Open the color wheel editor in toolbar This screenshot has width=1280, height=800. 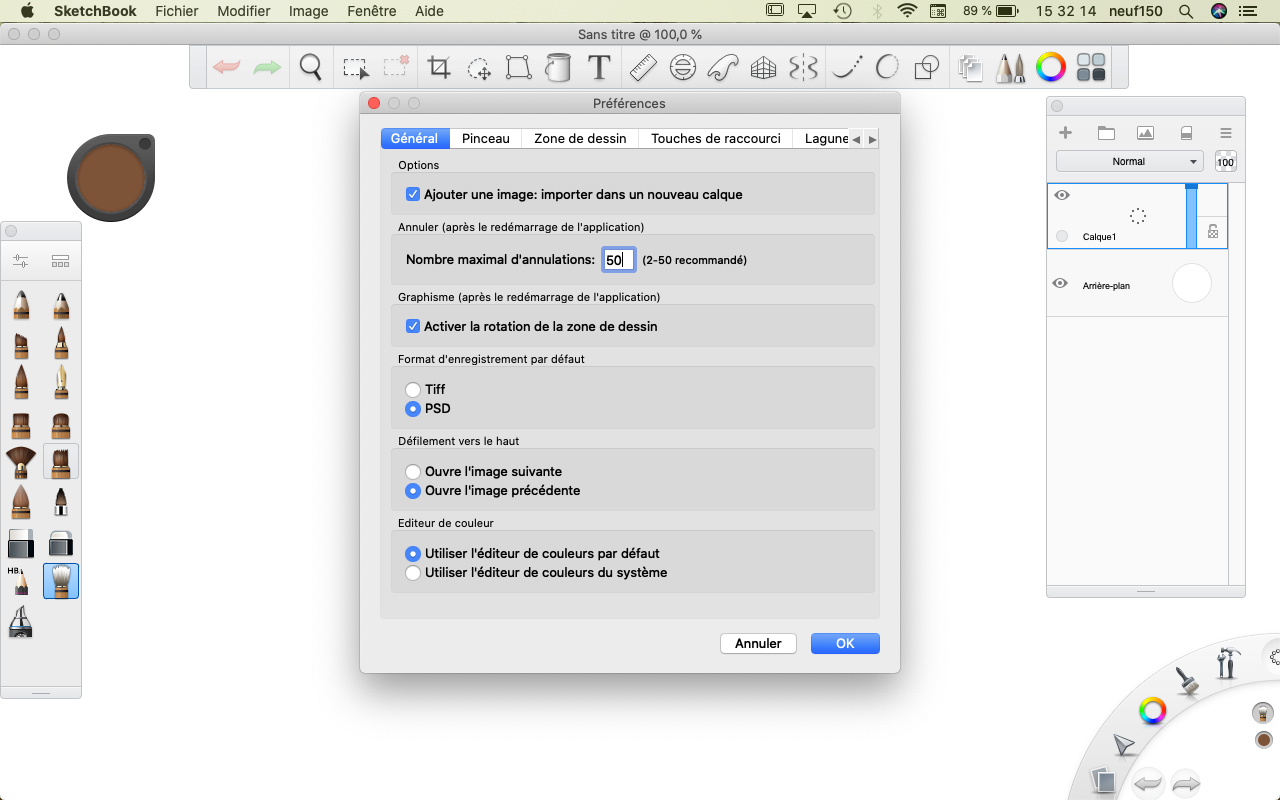pos(1050,68)
